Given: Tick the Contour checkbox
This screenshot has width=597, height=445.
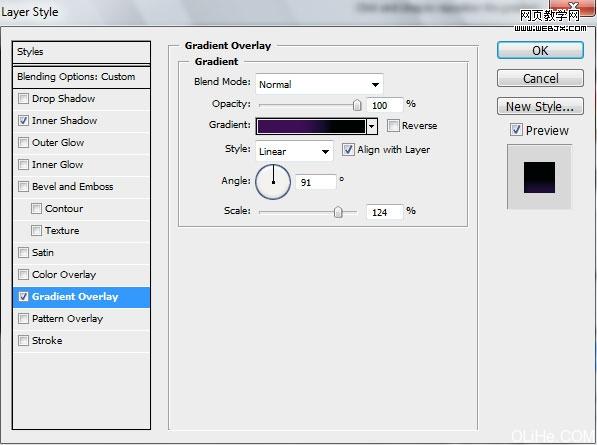Looking at the screenshot, I should point(36,209).
